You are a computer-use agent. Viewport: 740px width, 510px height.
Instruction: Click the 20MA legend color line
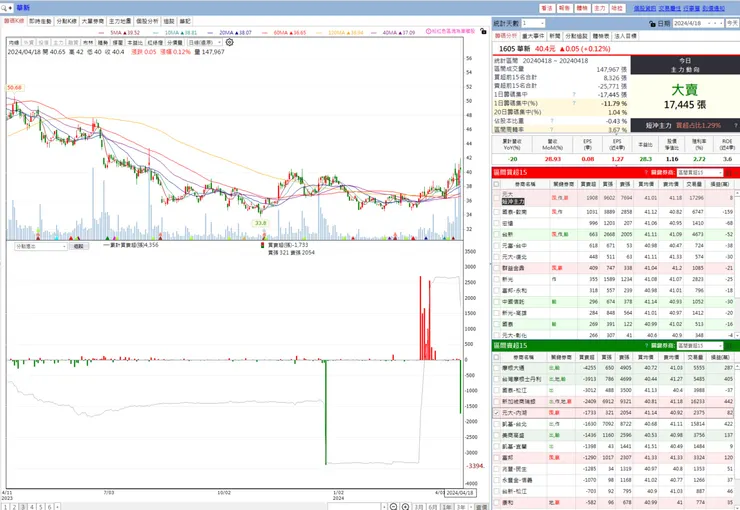211,33
